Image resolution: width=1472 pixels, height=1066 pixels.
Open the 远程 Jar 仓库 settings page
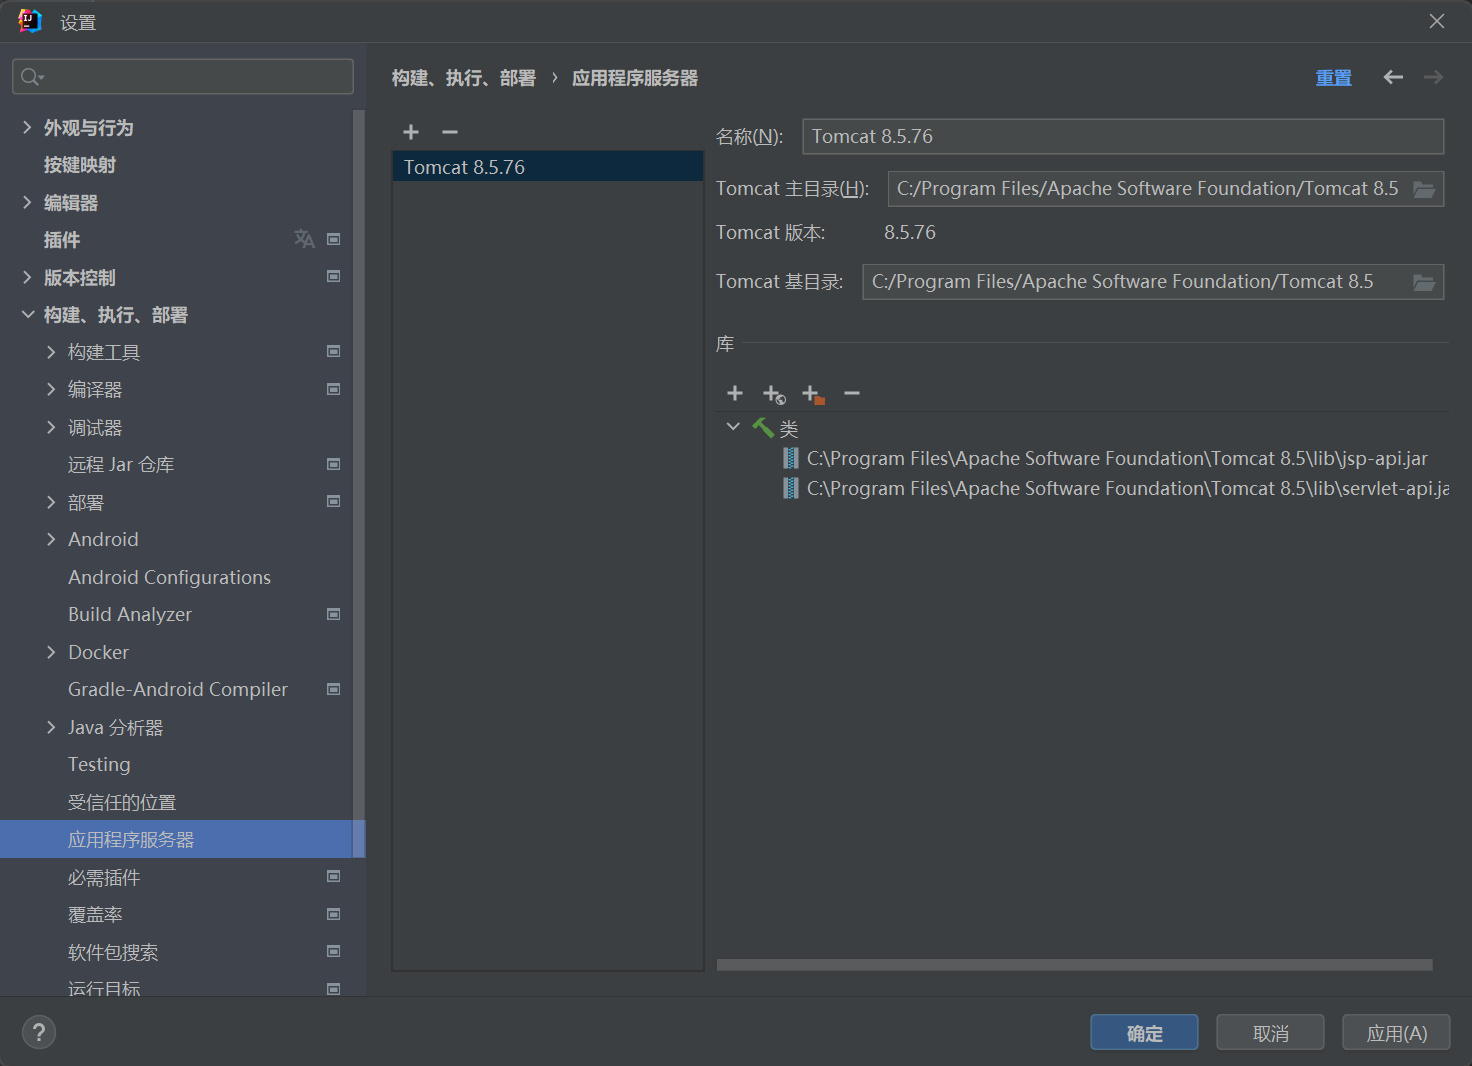pos(121,465)
